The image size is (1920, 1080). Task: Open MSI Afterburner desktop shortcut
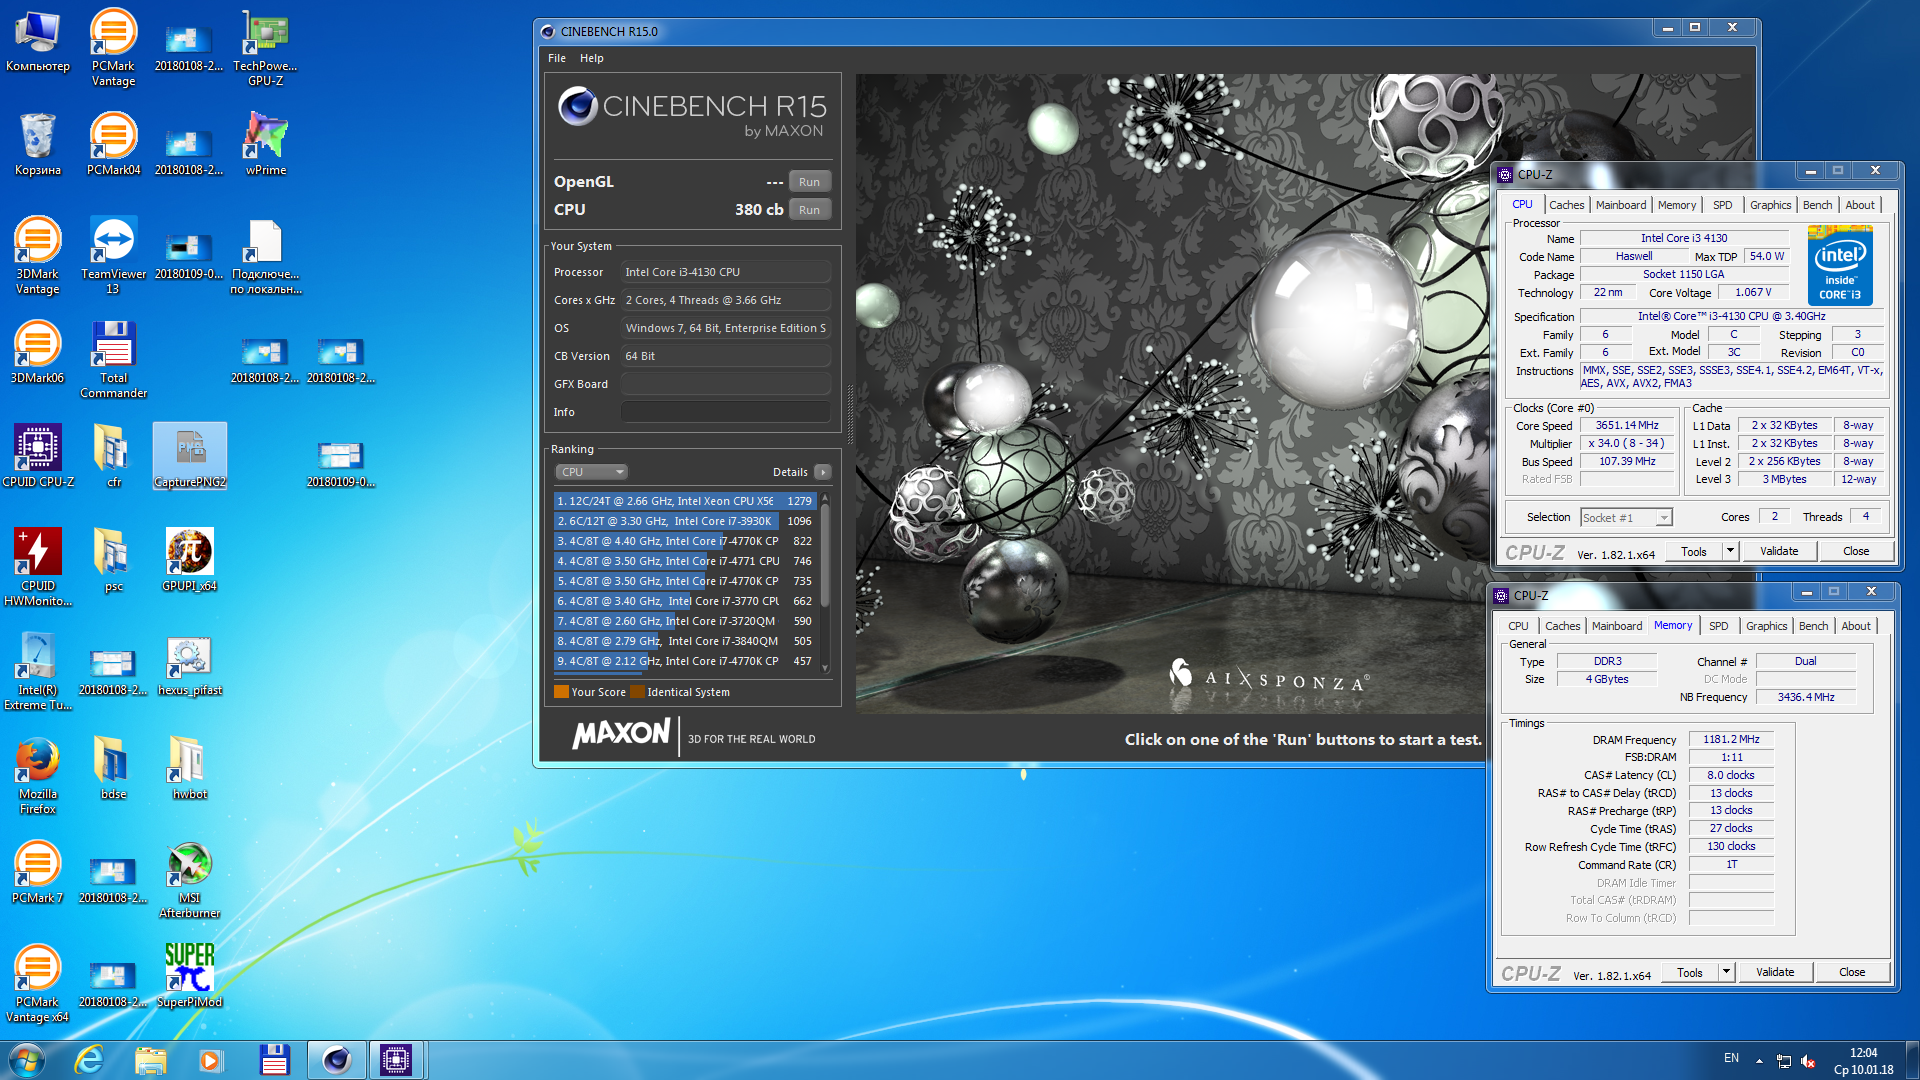189,880
